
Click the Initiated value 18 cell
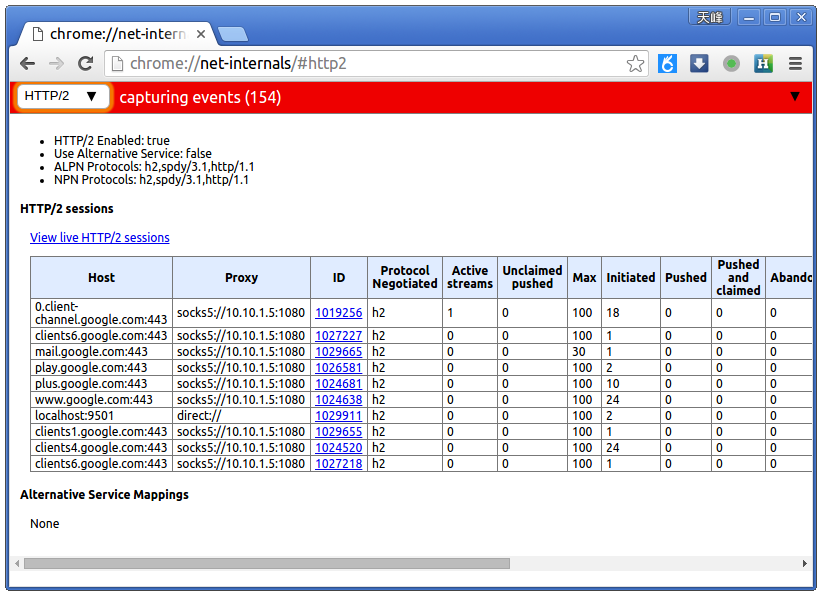point(630,312)
